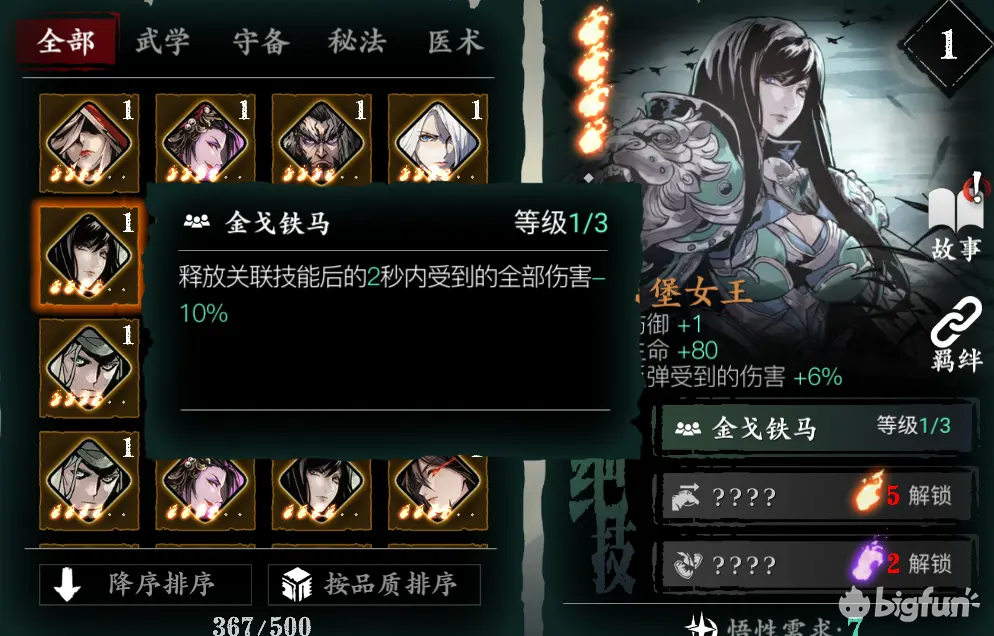Select the purple-haired woman portrait in top row
This screenshot has height=636, width=994.
click(x=205, y=140)
